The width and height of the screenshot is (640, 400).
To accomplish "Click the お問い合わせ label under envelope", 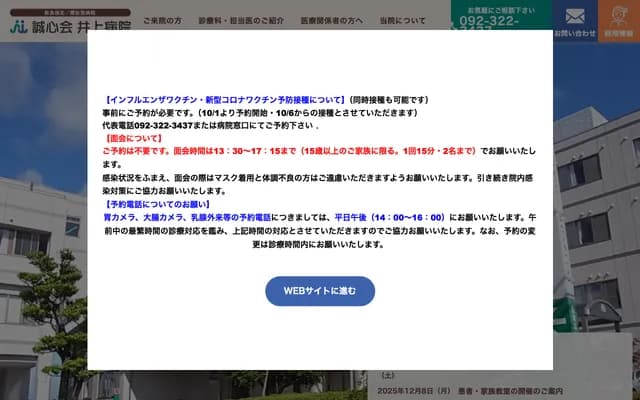I will (574, 33).
